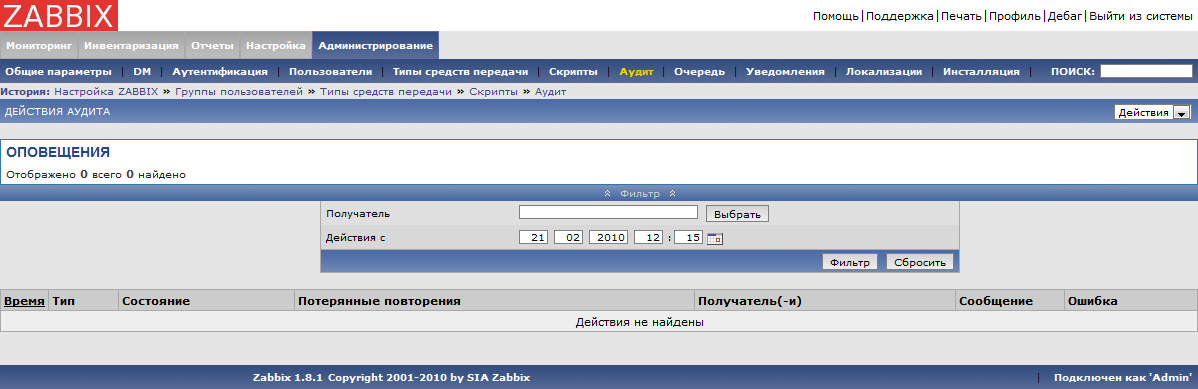The image size is (1198, 389).
Task: Click the Дебаг link
Action: (1065, 15)
